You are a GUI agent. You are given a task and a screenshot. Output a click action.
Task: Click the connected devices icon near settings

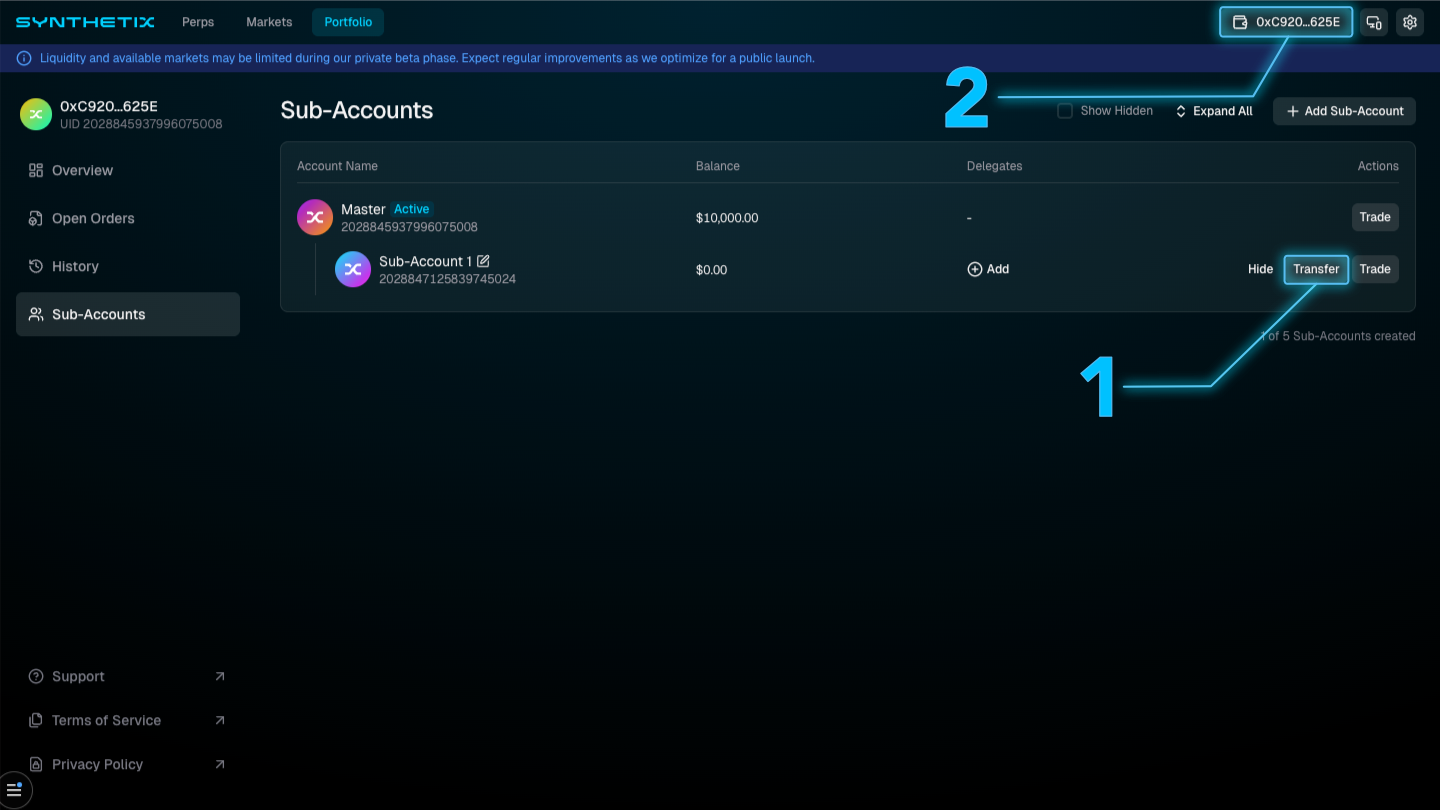(x=1373, y=21)
